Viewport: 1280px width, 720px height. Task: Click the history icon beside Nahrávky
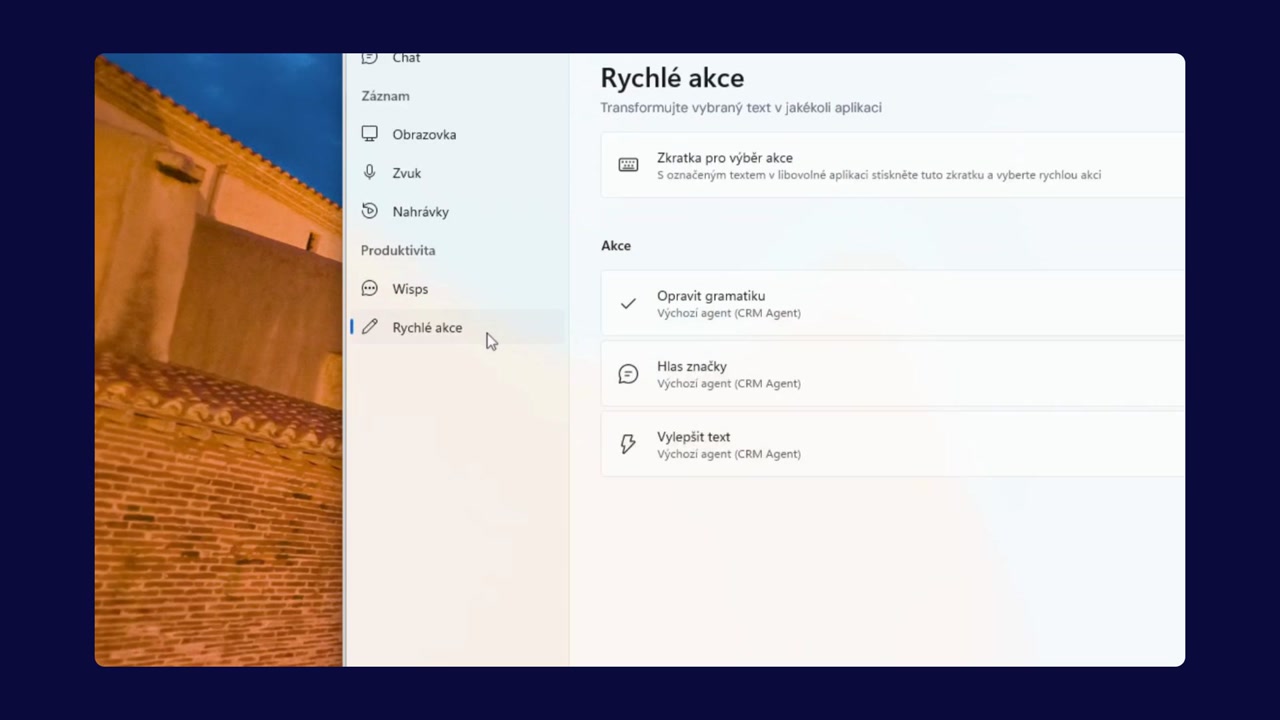[x=370, y=211]
